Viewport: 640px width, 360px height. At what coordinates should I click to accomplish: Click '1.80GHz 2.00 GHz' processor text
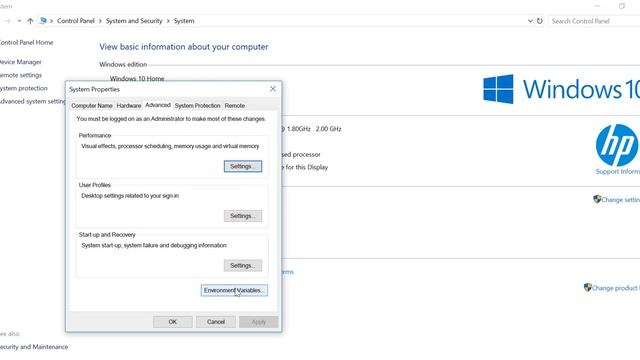coord(314,129)
